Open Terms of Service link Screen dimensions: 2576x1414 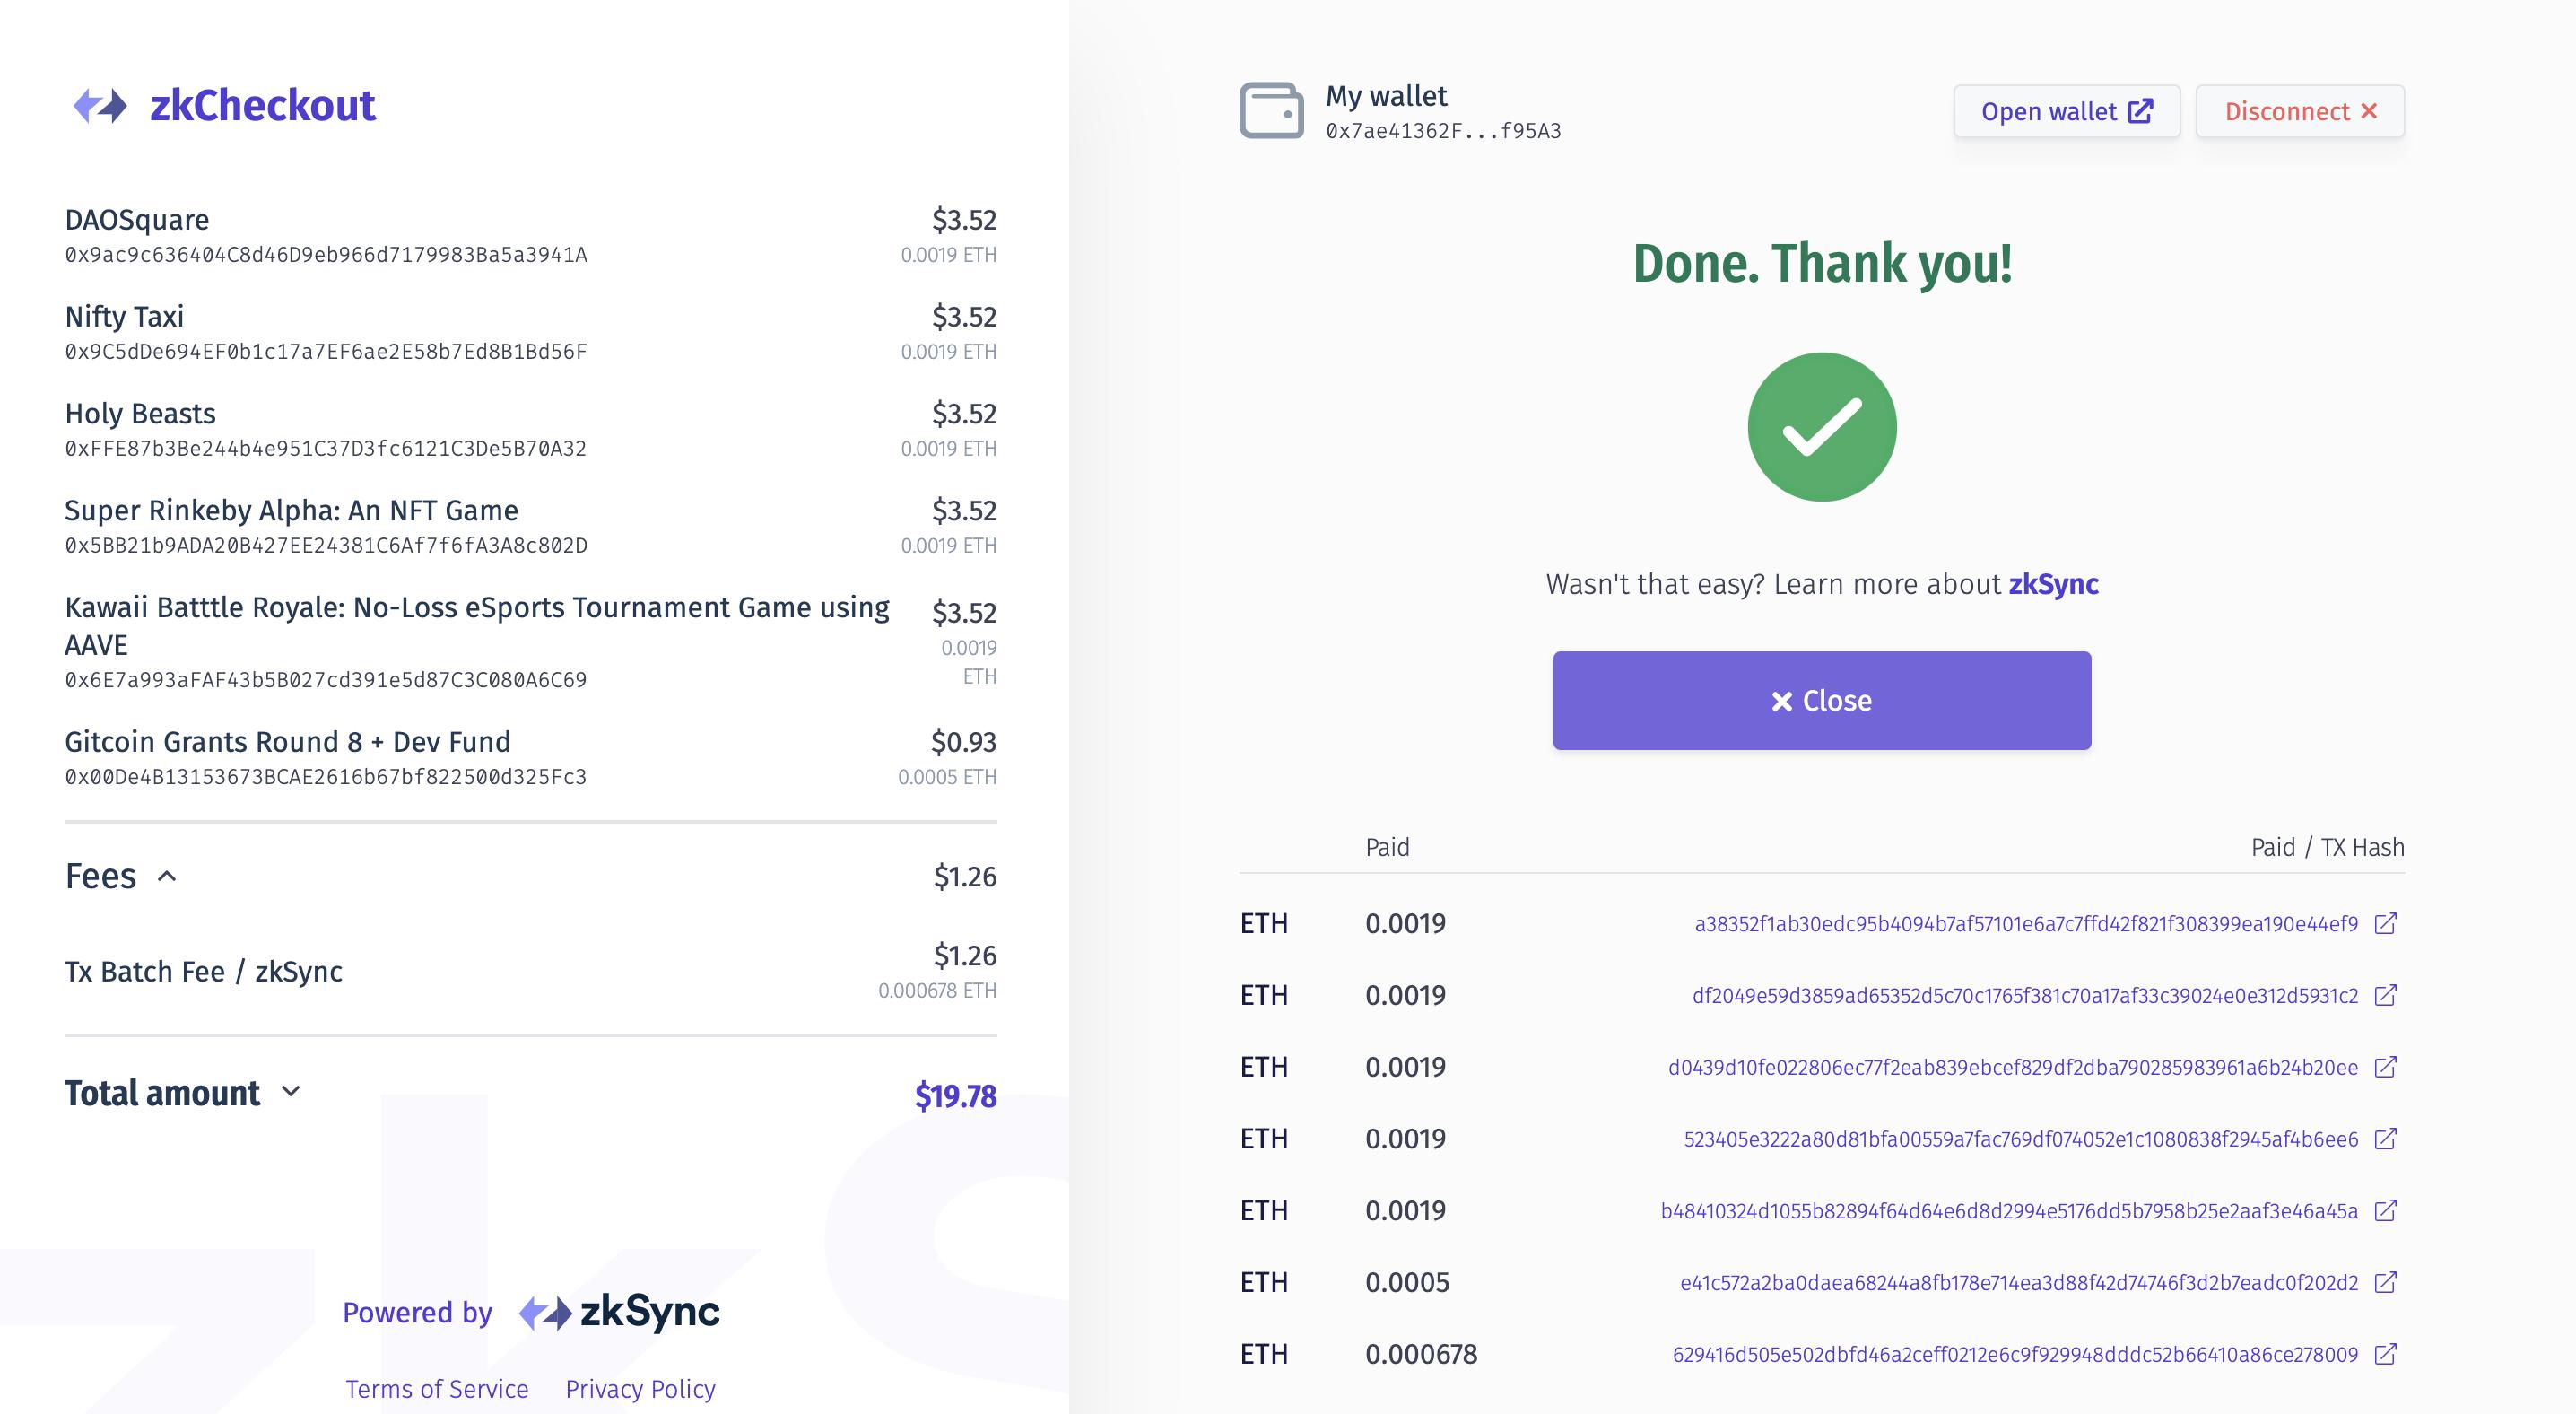click(437, 1389)
